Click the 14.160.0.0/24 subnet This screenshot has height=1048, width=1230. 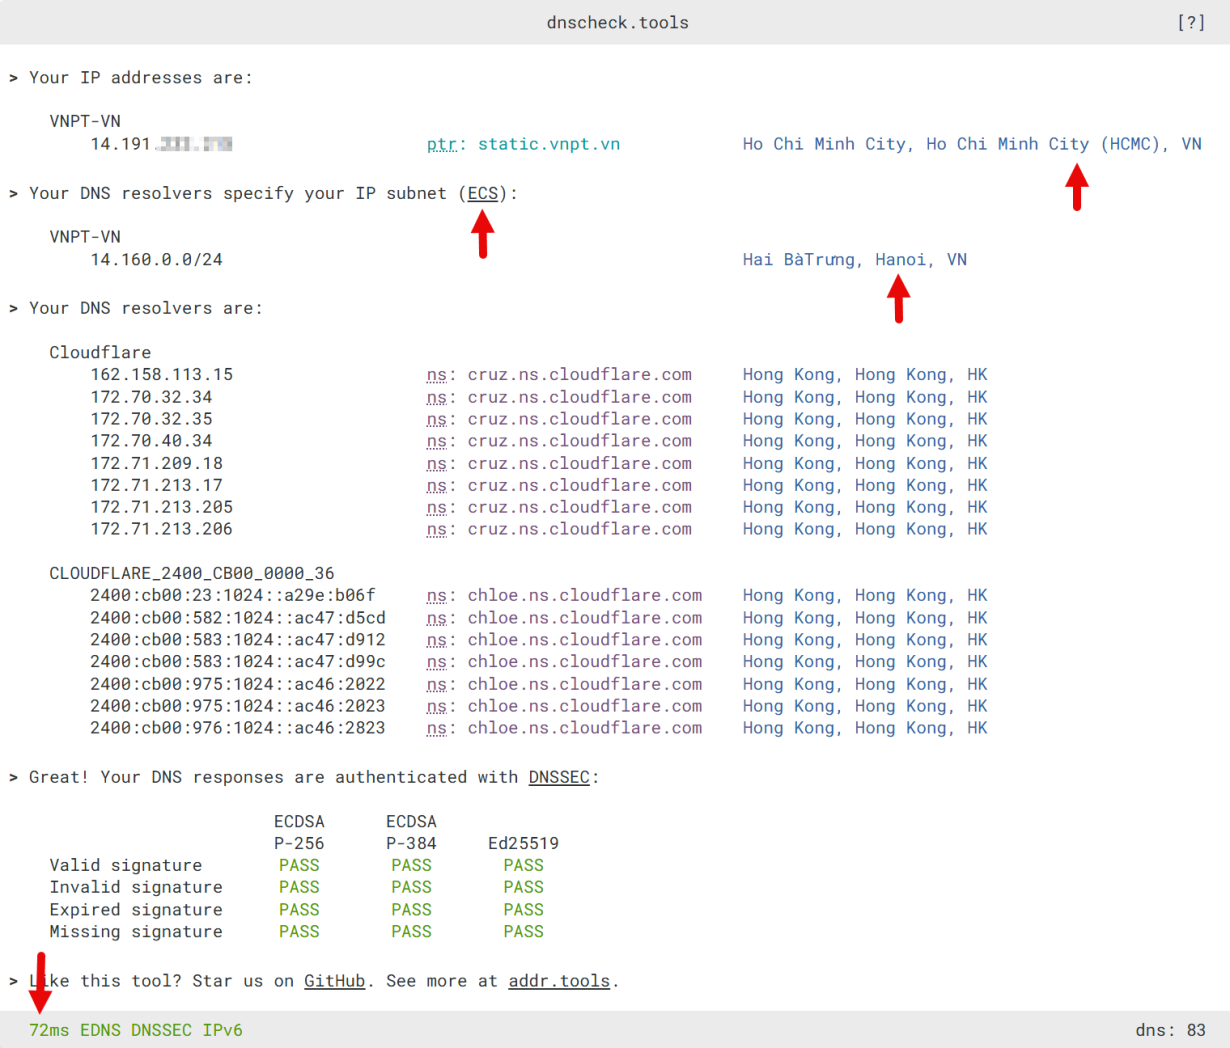click(156, 260)
